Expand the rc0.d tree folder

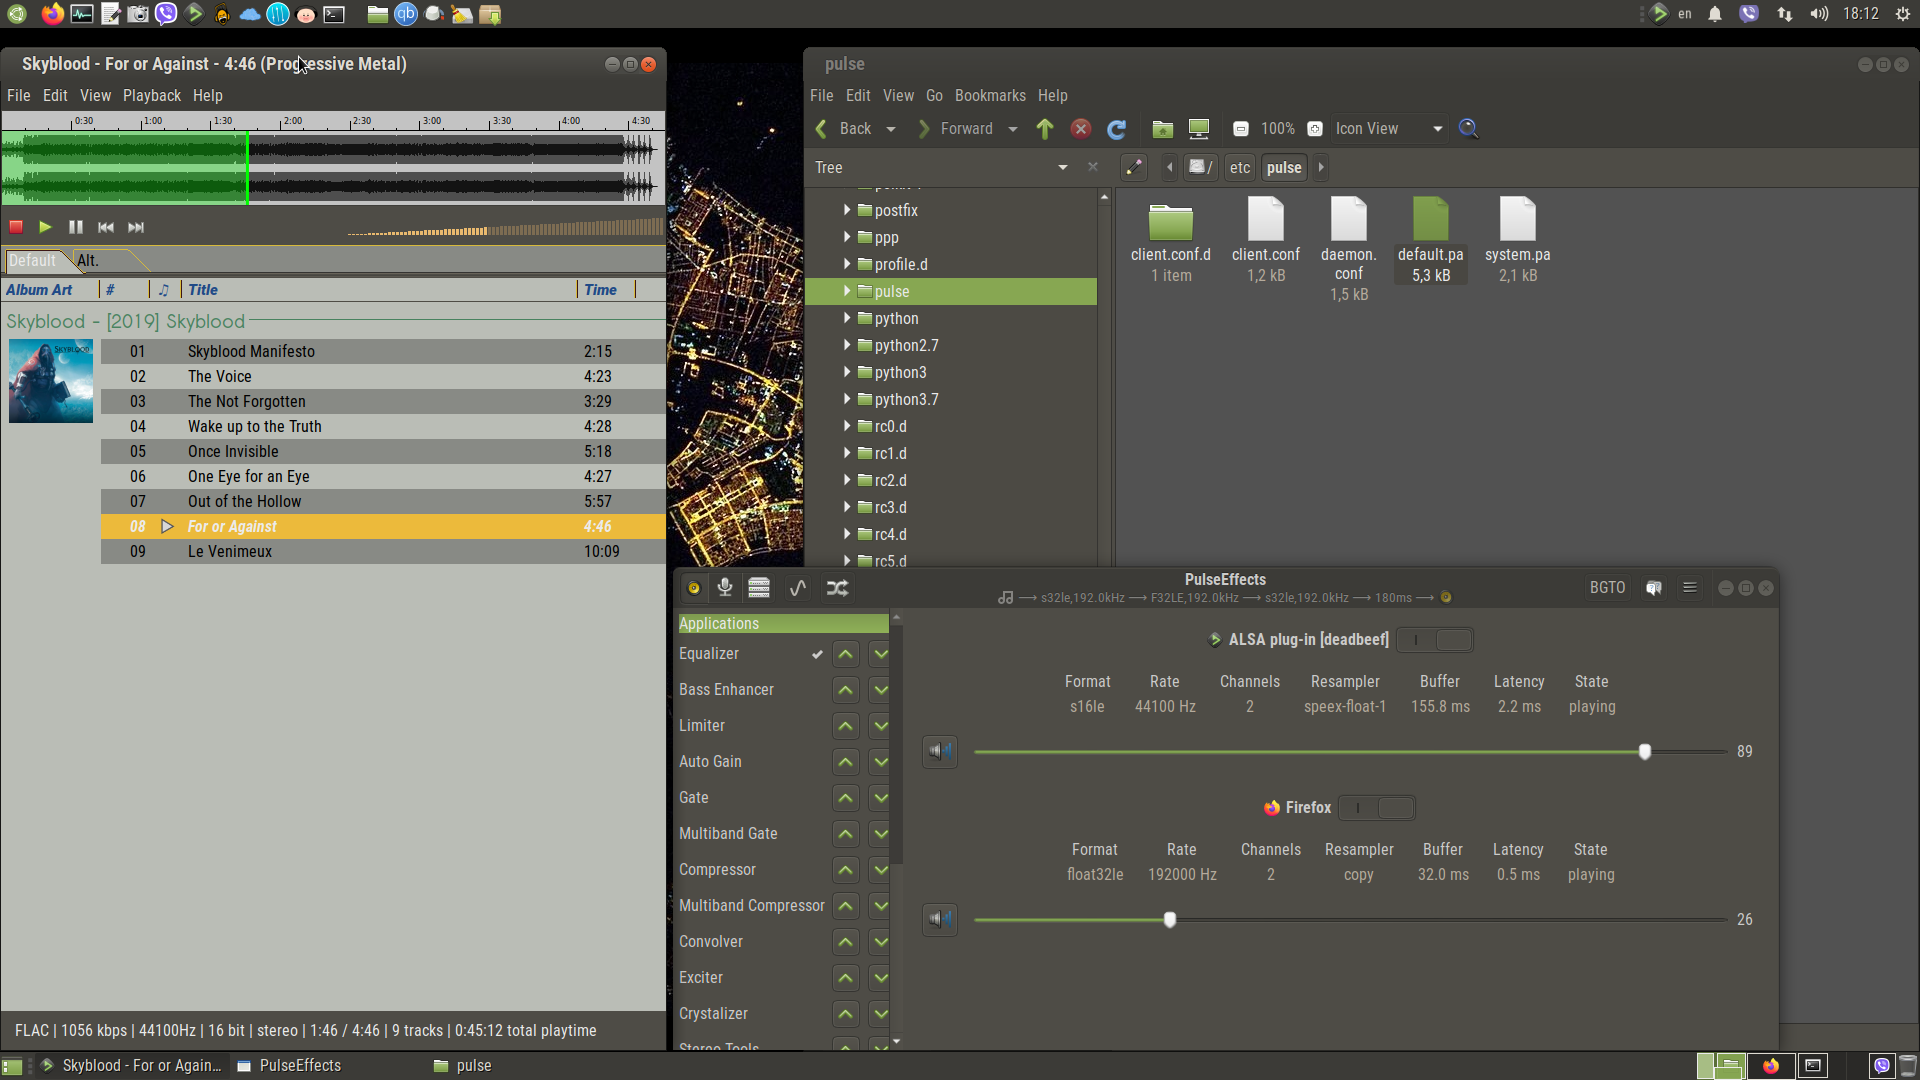847,426
